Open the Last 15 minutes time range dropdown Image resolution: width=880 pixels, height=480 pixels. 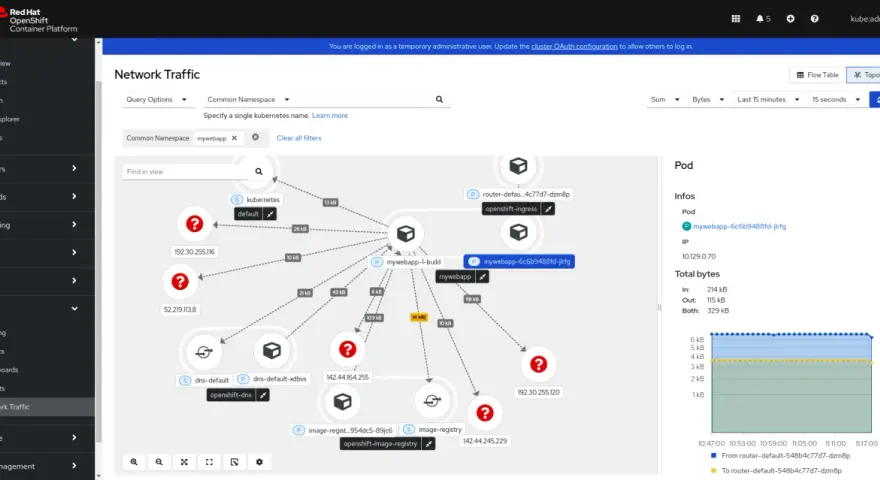click(768, 99)
